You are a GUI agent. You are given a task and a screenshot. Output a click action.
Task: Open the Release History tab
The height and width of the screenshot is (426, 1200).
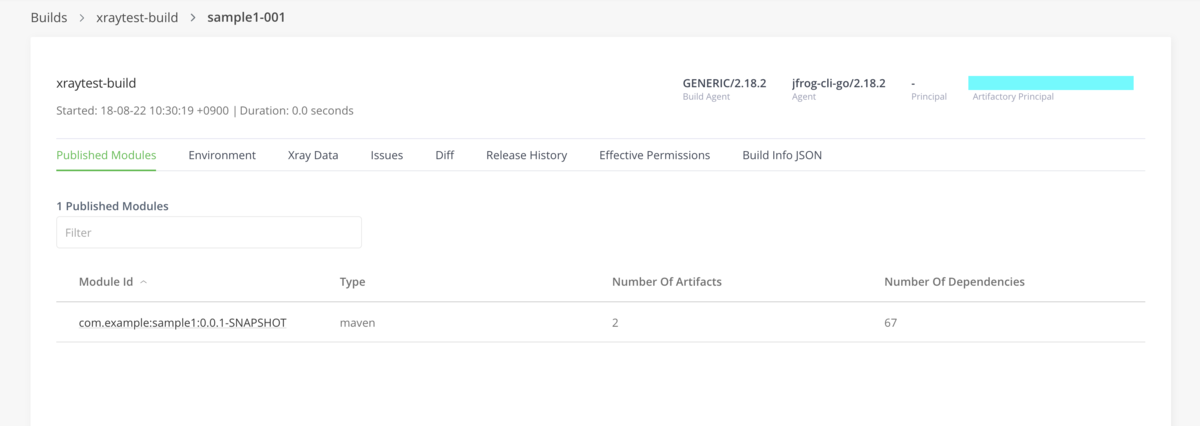tap(526, 155)
